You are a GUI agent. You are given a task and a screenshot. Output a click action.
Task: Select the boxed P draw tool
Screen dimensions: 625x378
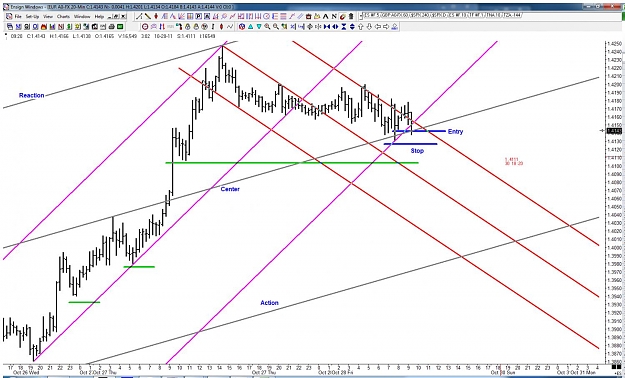[199, 16]
